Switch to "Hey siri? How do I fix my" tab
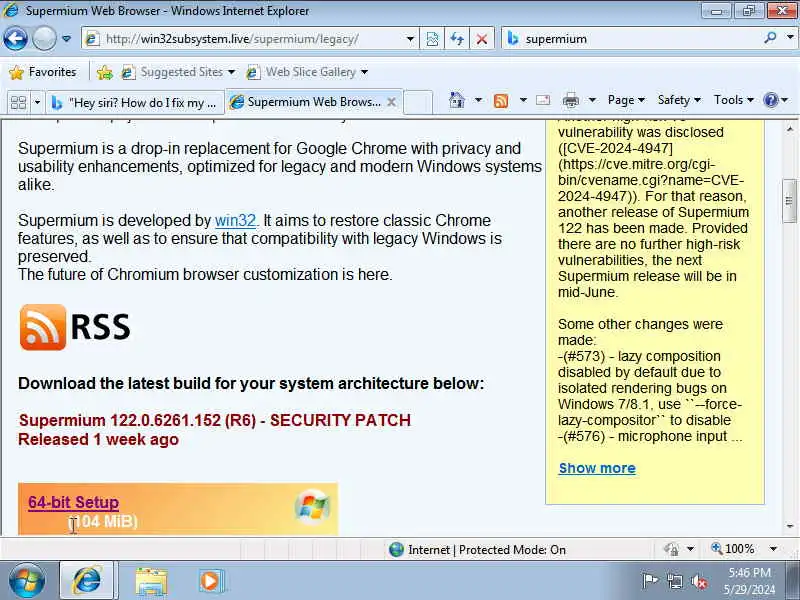Image resolution: width=800 pixels, height=600 pixels. tap(135, 103)
